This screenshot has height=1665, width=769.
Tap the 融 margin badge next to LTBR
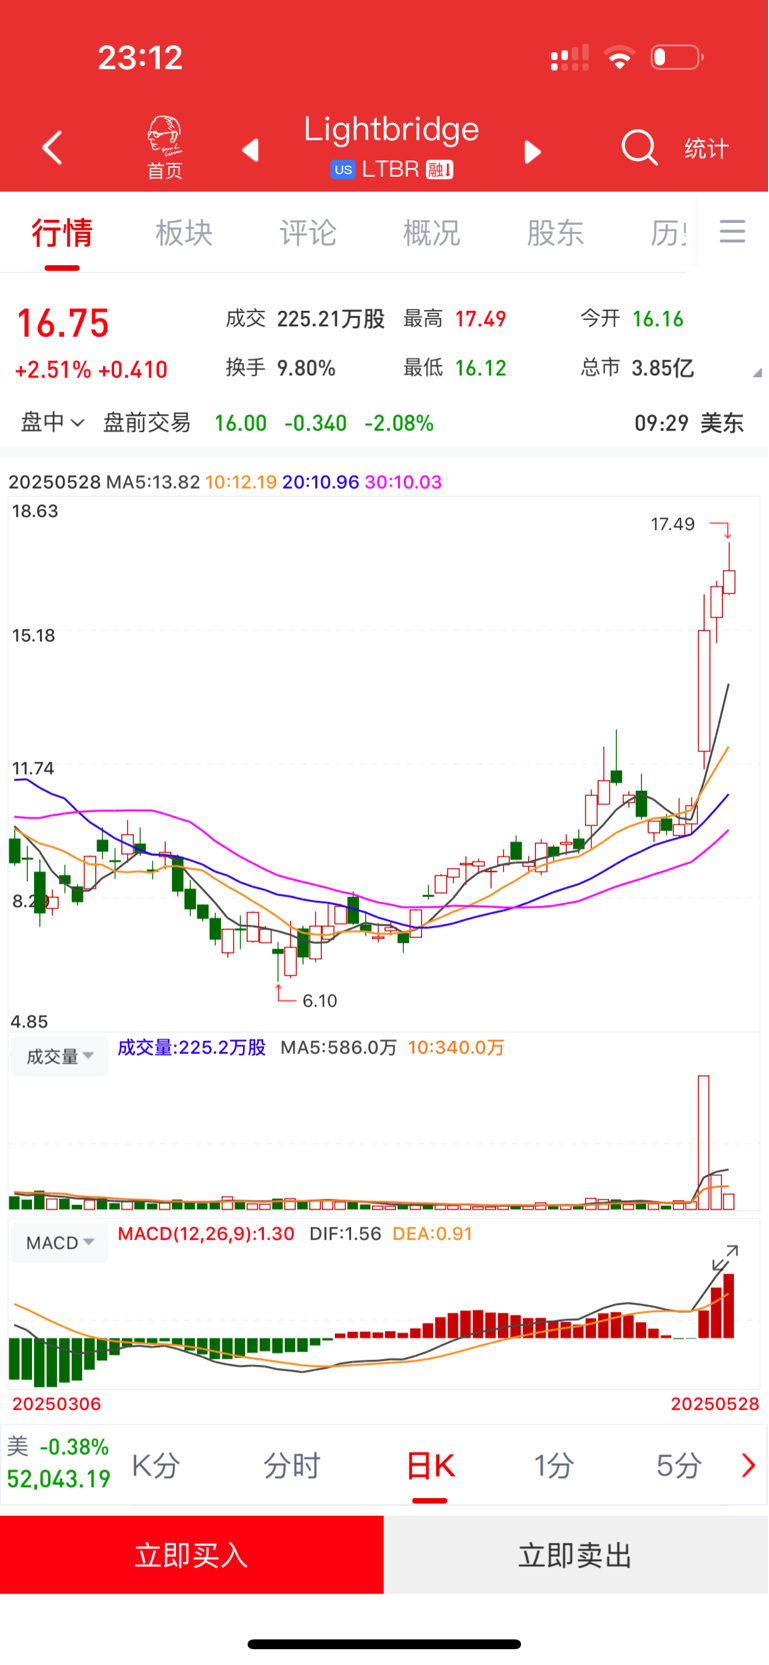(440, 170)
